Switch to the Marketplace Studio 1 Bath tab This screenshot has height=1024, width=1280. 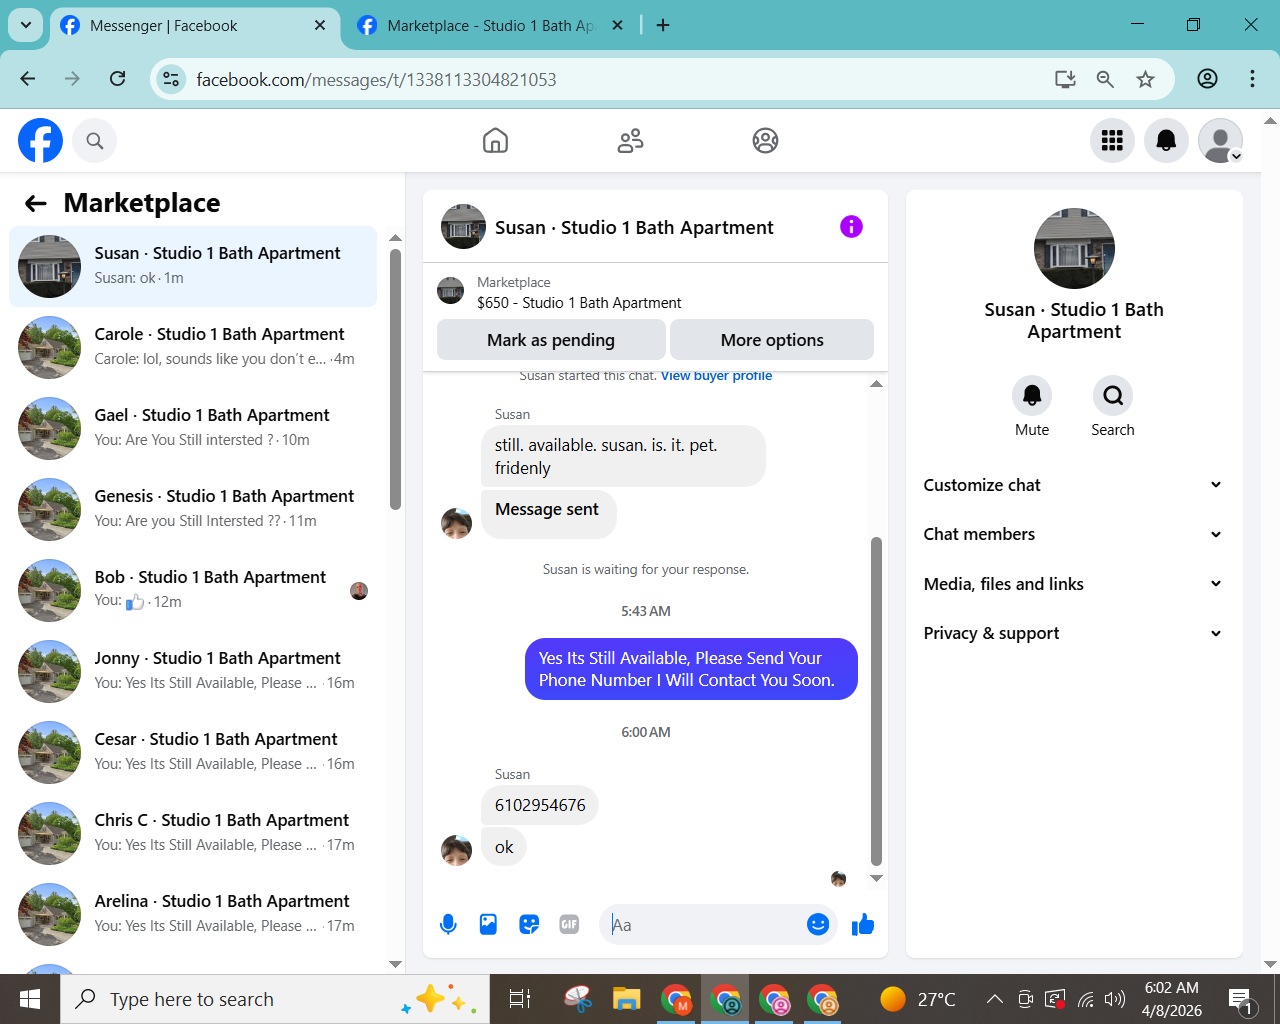[x=490, y=26]
